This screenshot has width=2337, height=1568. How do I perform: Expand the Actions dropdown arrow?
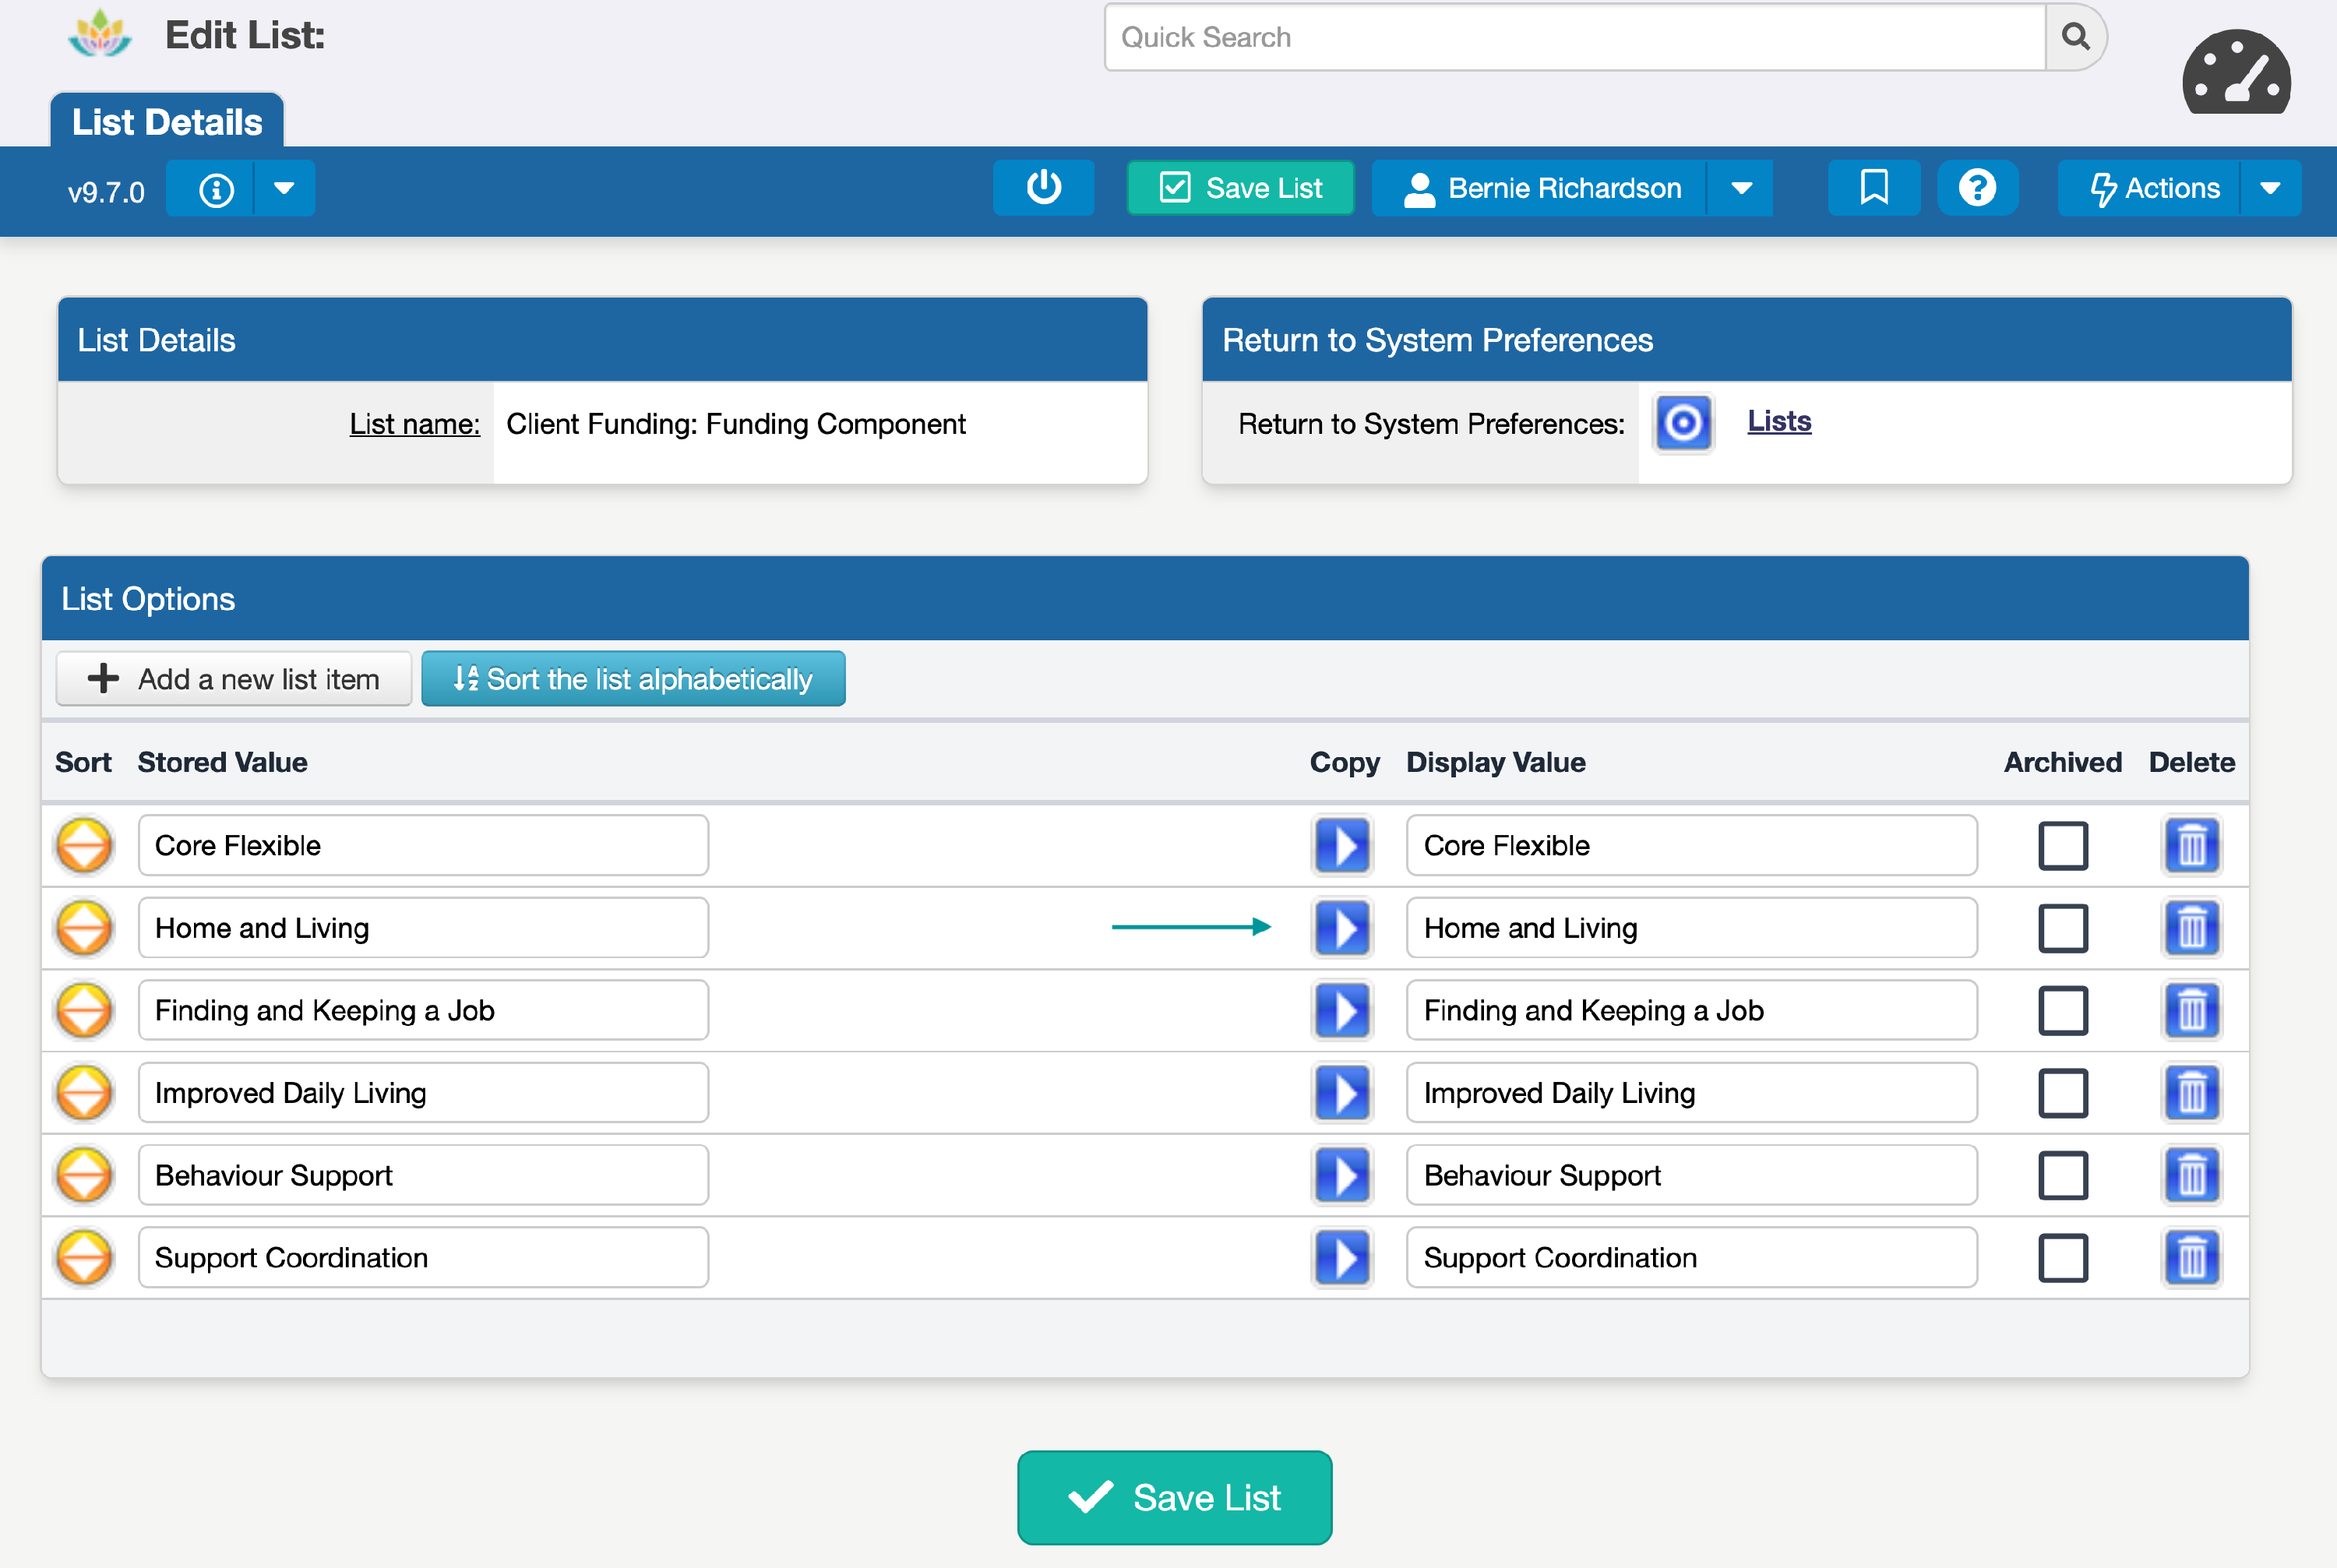tap(2270, 189)
